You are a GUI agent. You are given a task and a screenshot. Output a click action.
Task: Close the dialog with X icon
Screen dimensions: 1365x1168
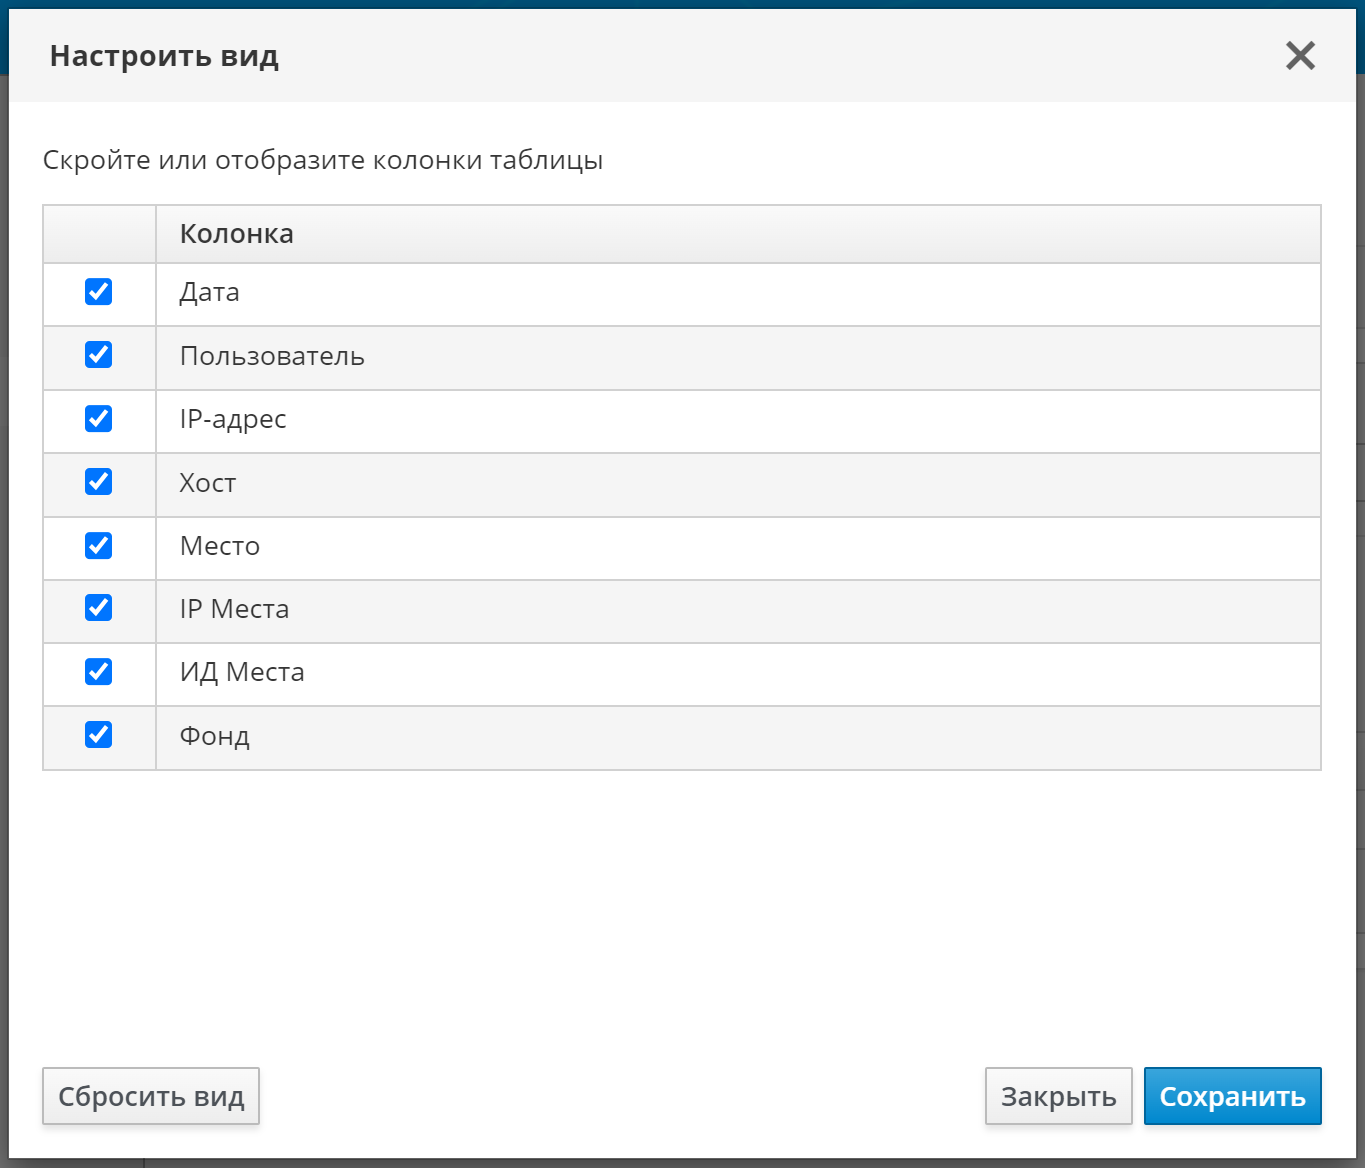tap(1300, 56)
